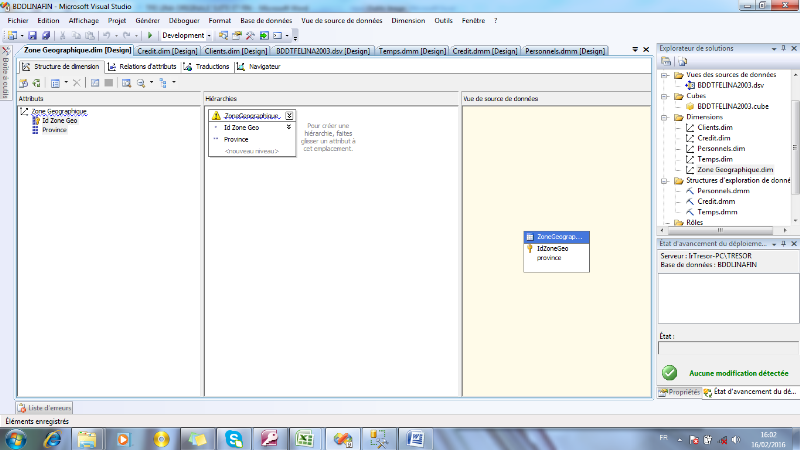Select Clients.dim in the solution explorer
Screen dimensions: 800x450
click(x=714, y=127)
